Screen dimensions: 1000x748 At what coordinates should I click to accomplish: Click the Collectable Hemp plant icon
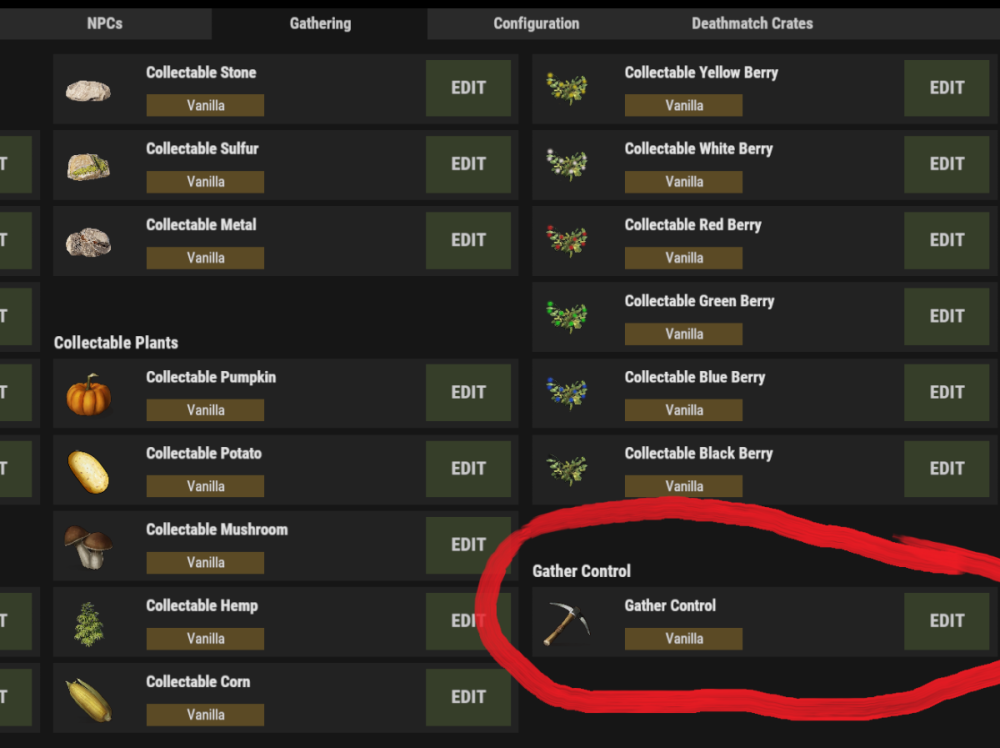coord(88,623)
